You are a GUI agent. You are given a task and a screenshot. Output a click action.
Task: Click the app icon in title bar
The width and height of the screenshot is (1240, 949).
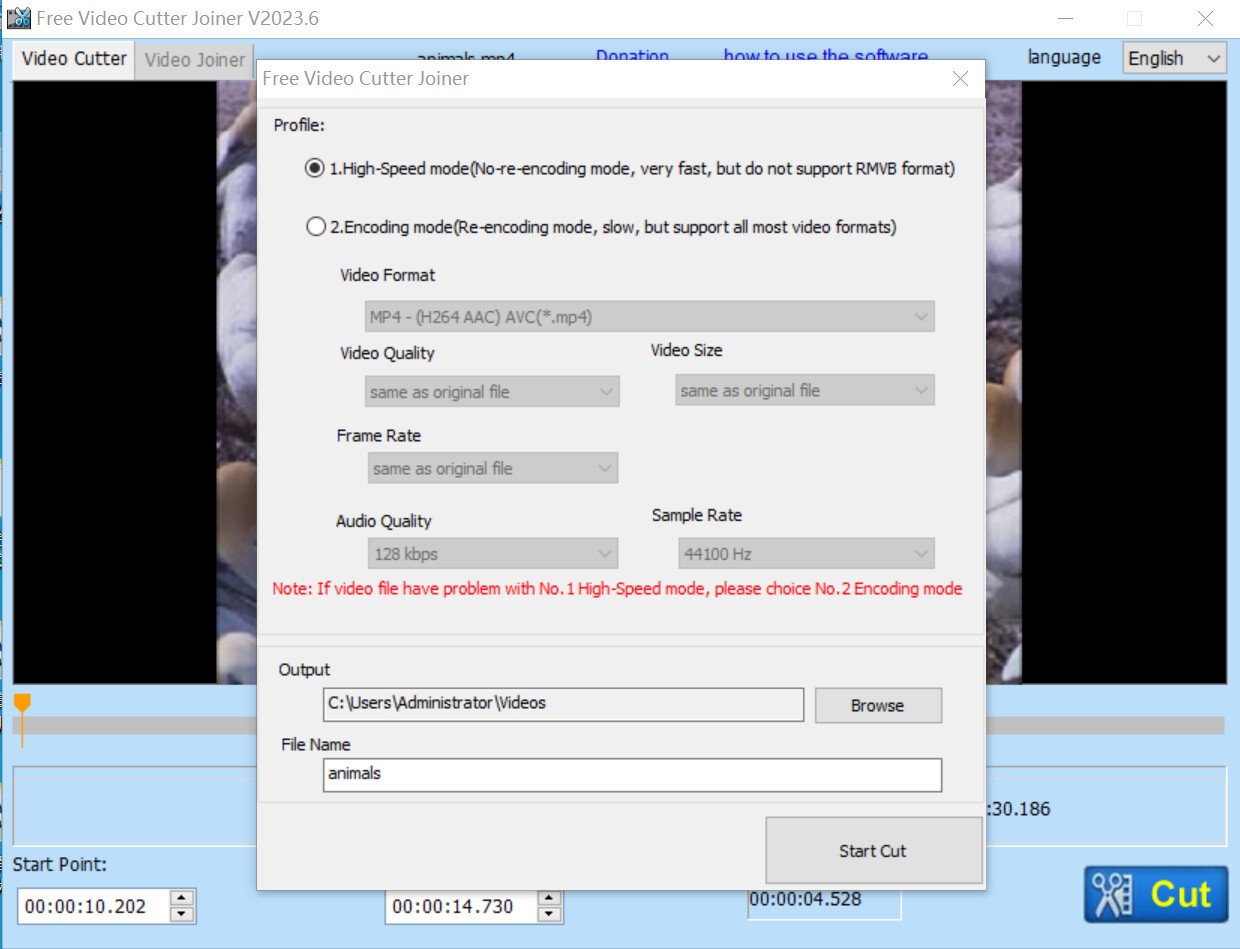click(18, 18)
